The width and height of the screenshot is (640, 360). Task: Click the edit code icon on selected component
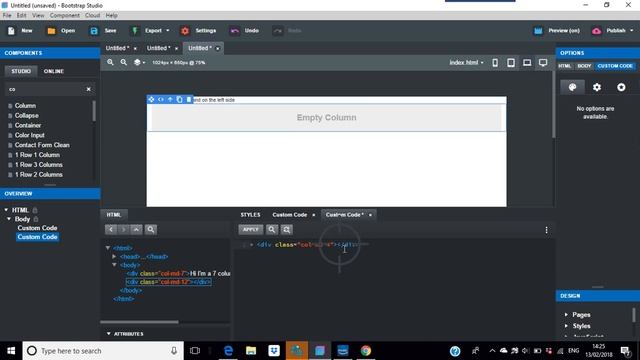coord(161,100)
